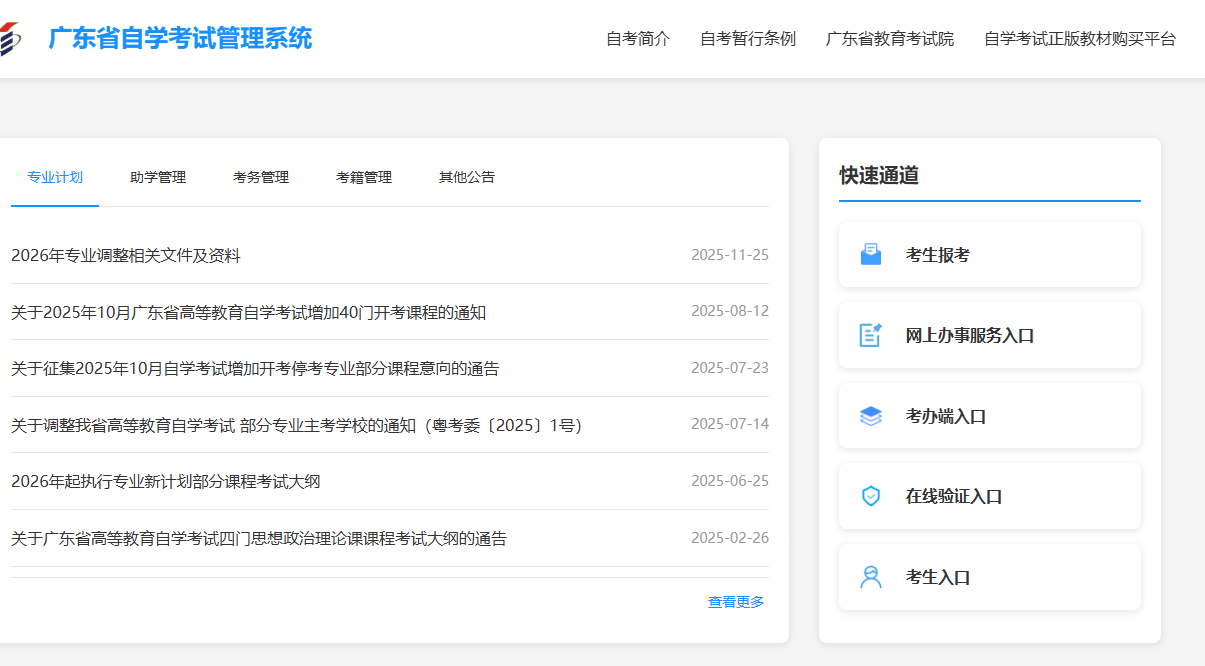Click the 在线验证入口 shield icon

(x=870, y=496)
